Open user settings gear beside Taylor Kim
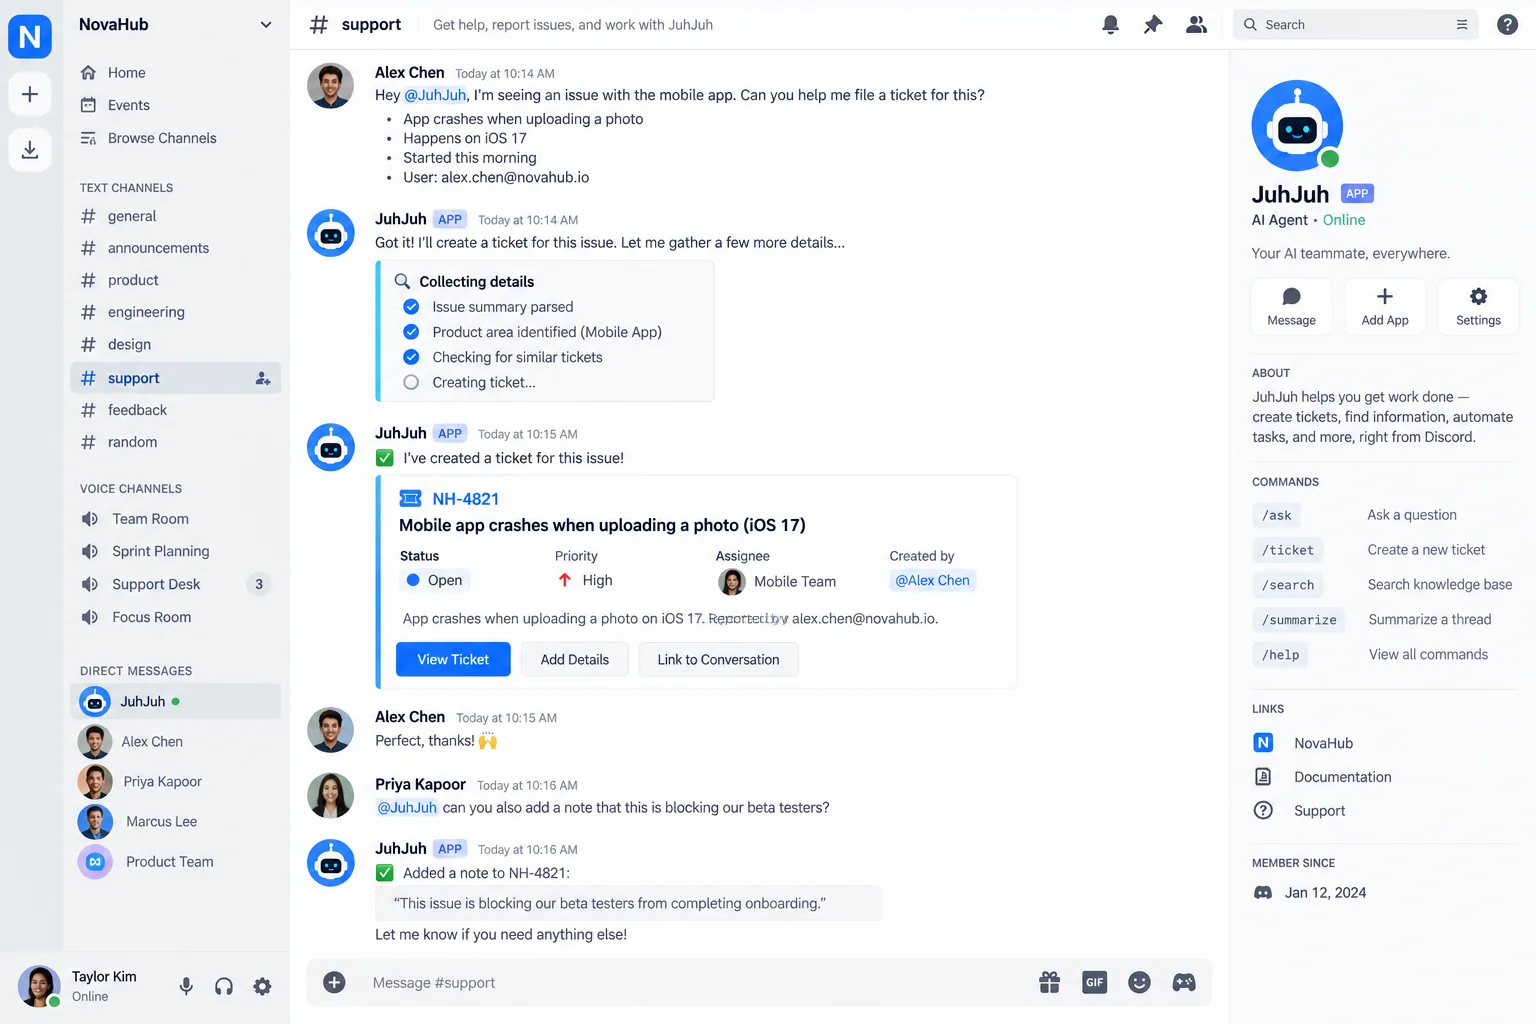Viewport: 1536px width, 1024px height. 262,987
